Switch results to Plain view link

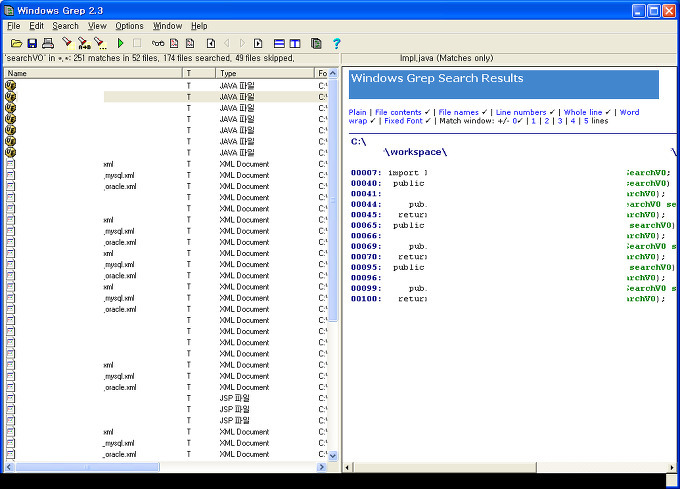[357, 112]
